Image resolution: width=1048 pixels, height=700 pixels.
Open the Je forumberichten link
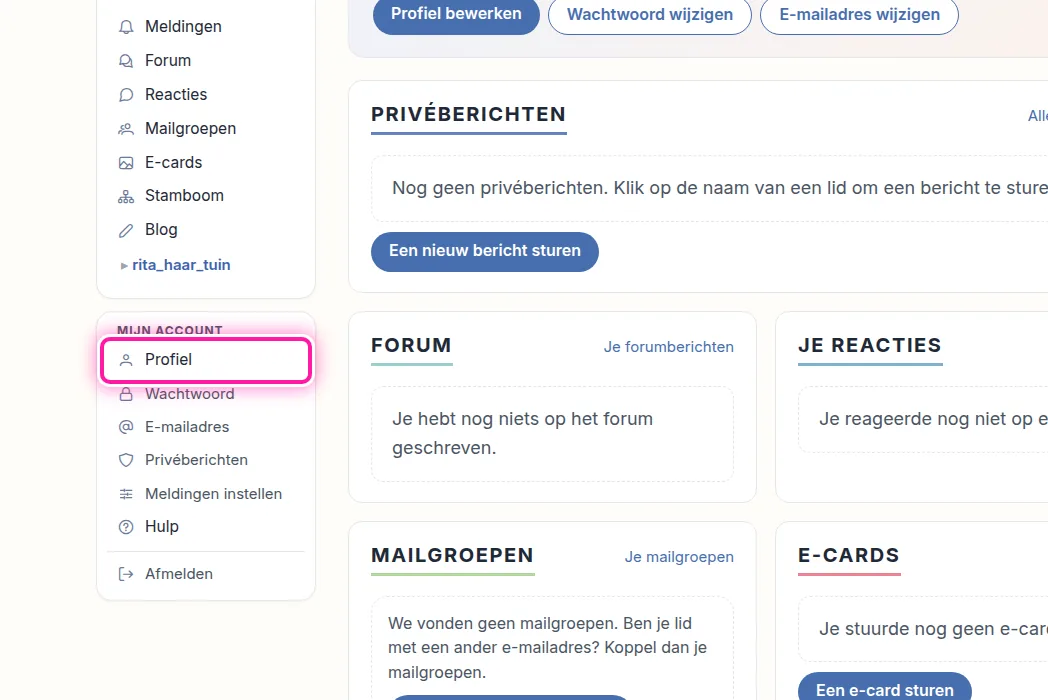coord(668,347)
